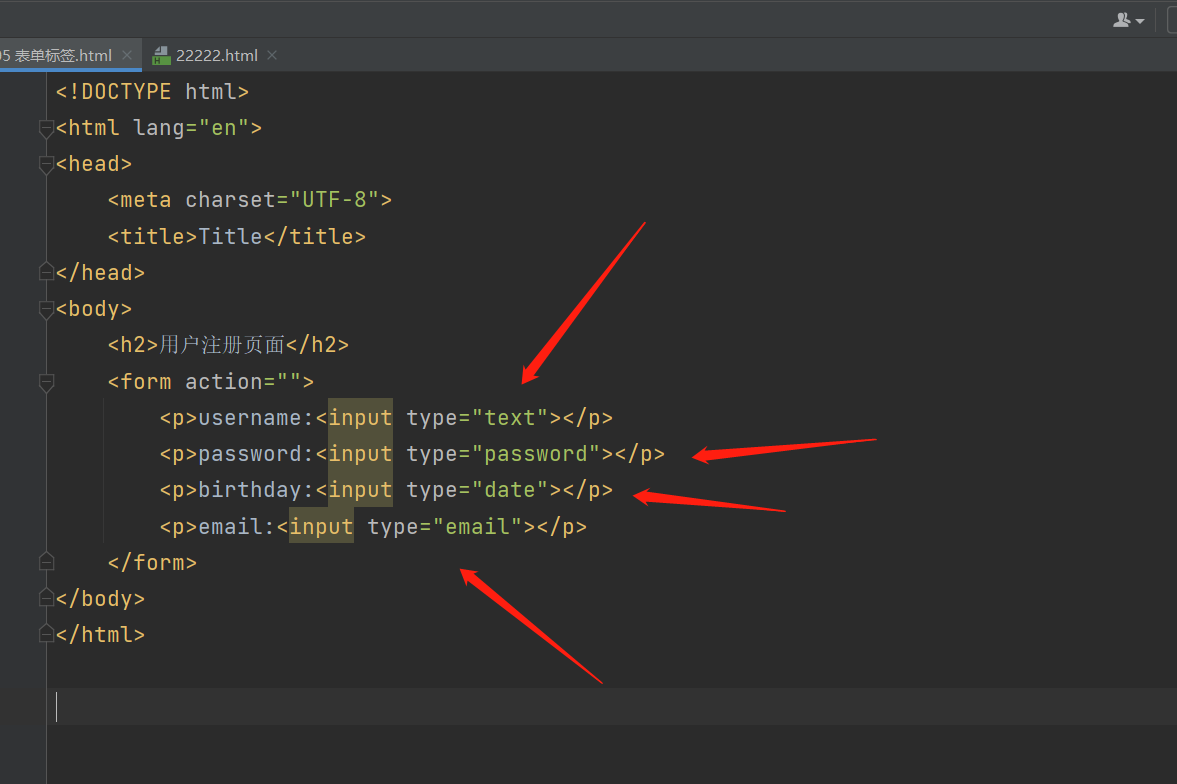The height and width of the screenshot is (784, 1177).
Task: Toggle the closing /body fold marker
Action: pyautogui.click(x=47, y=598)
